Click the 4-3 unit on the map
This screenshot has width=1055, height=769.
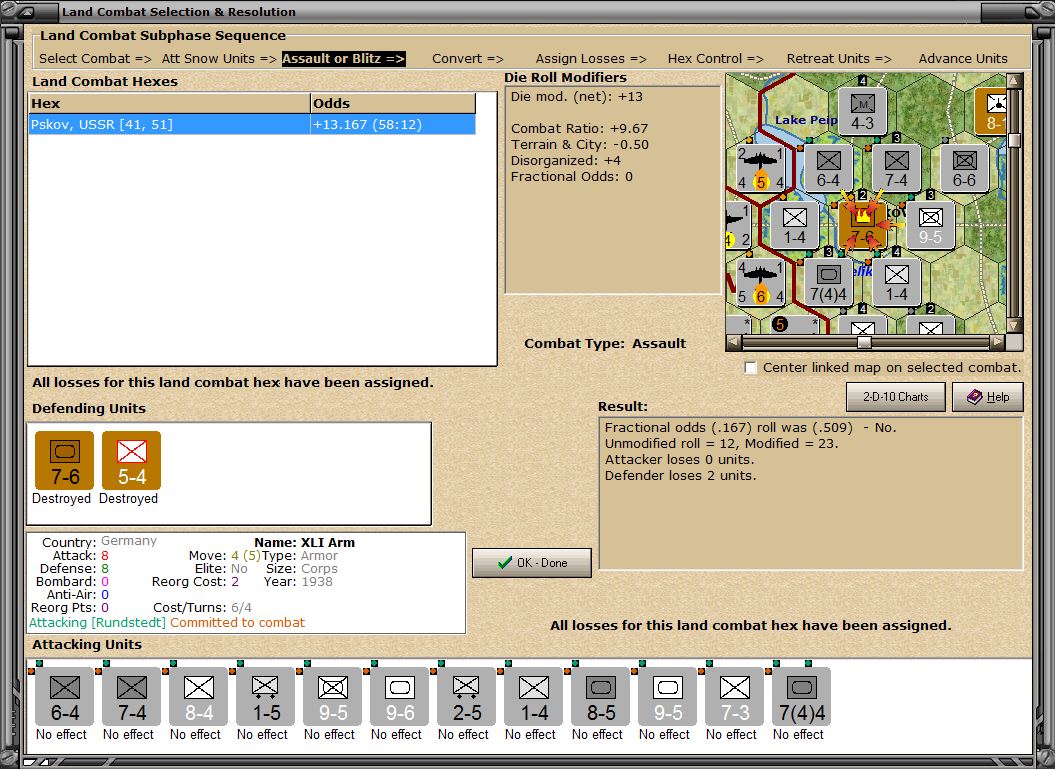tap(863, 111)
